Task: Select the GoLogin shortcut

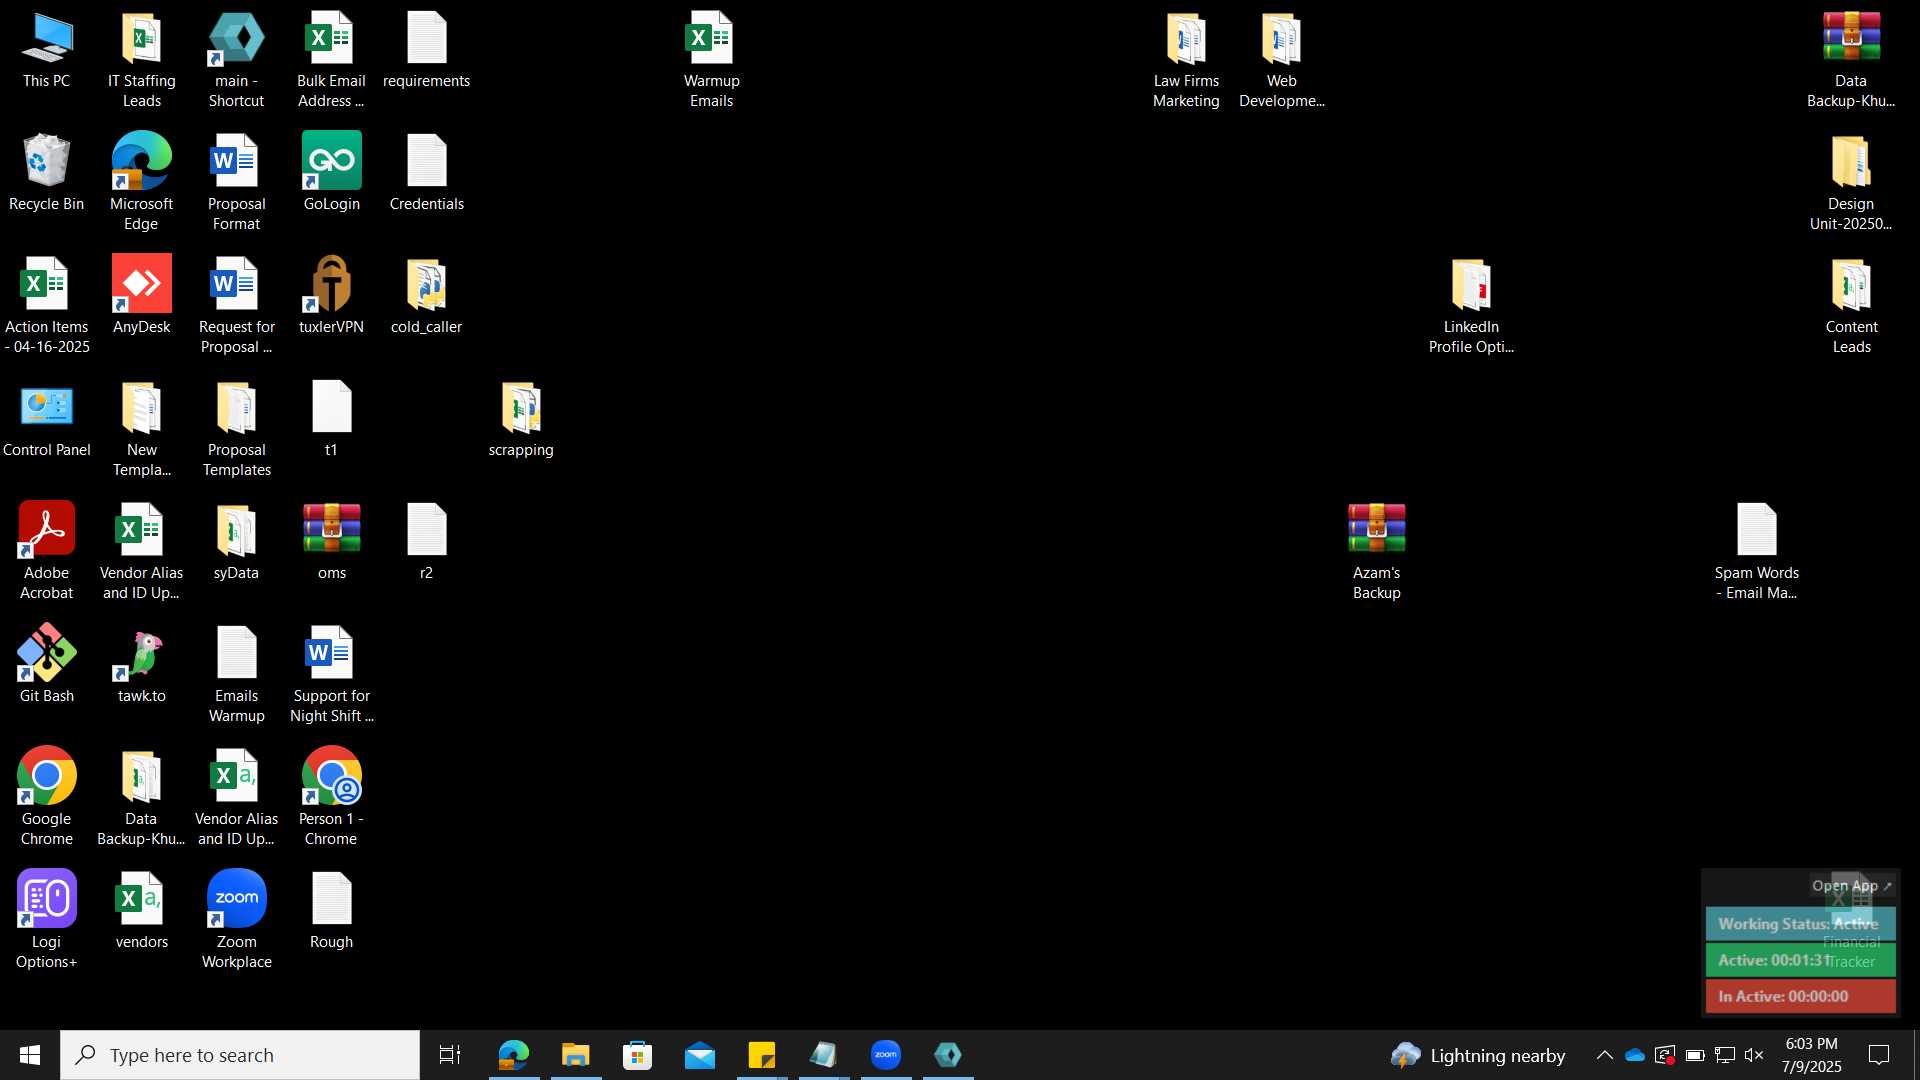Action: click(331, 174)
